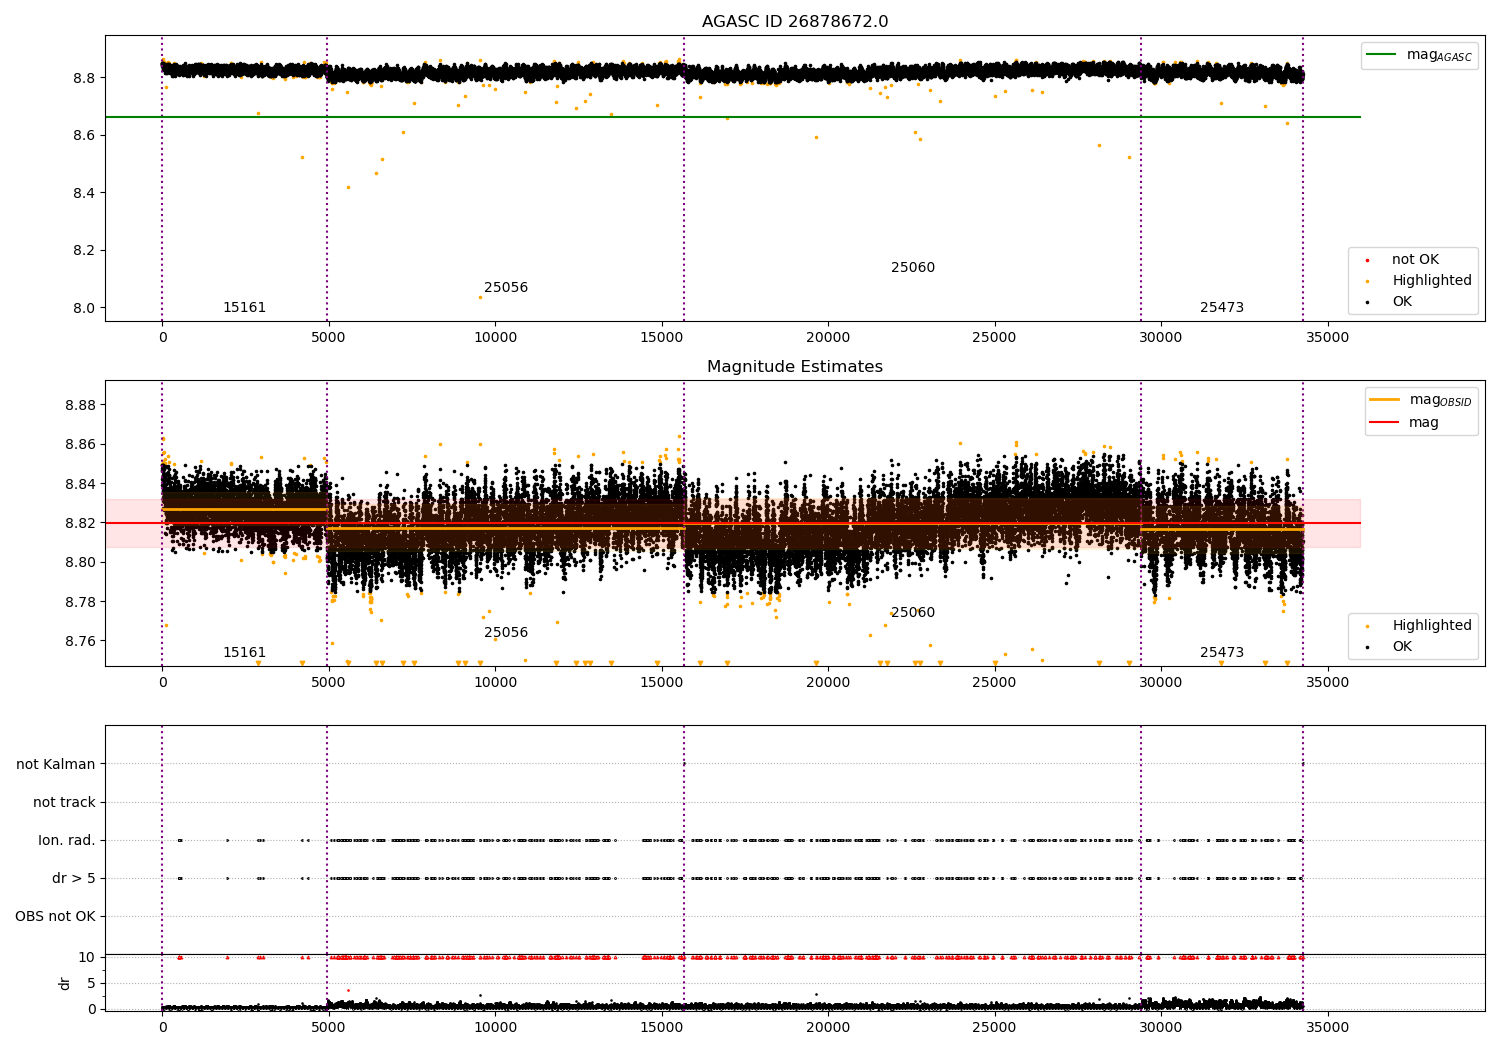Click the 8.84 y-axis tick label
The height and width of the screenshot is (1050, 1500).
click(80, 484)
